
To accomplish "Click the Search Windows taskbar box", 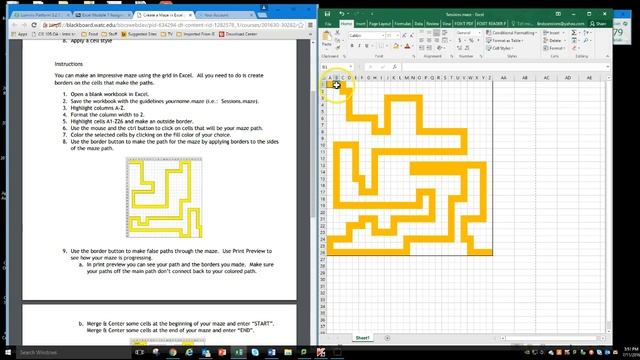I will [73, 352].
